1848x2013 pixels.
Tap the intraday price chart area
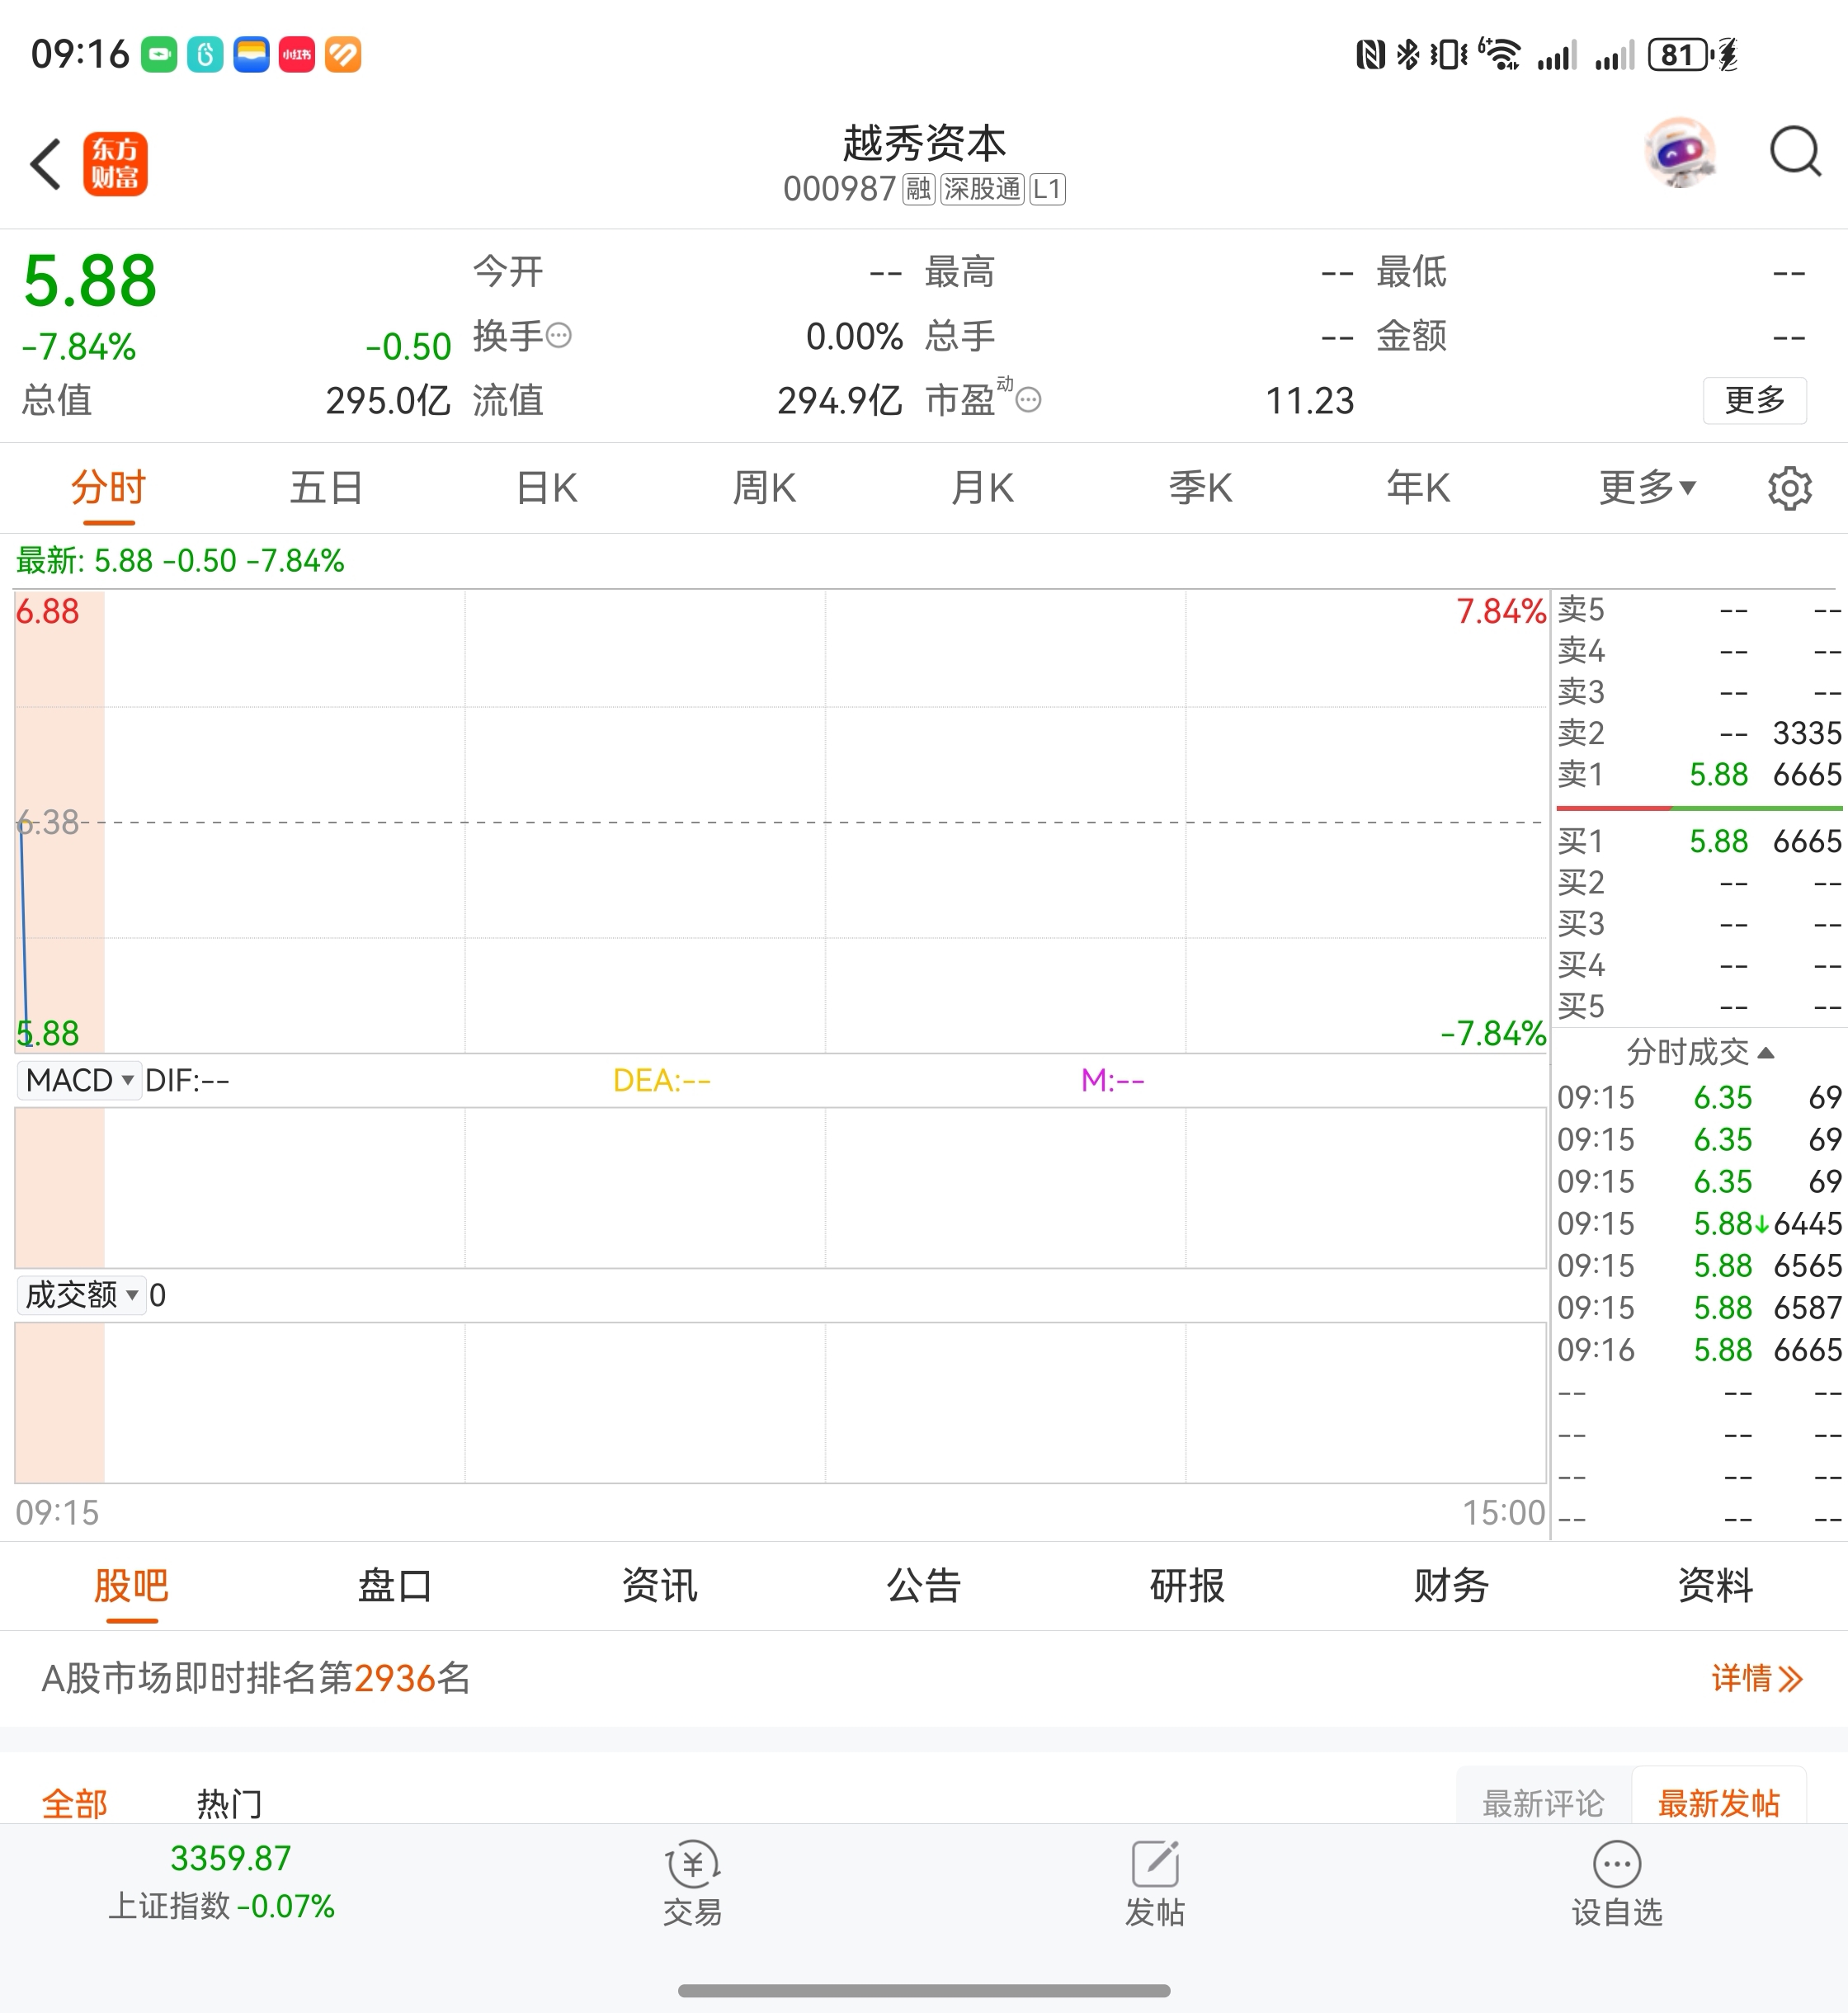coord(781,821)
